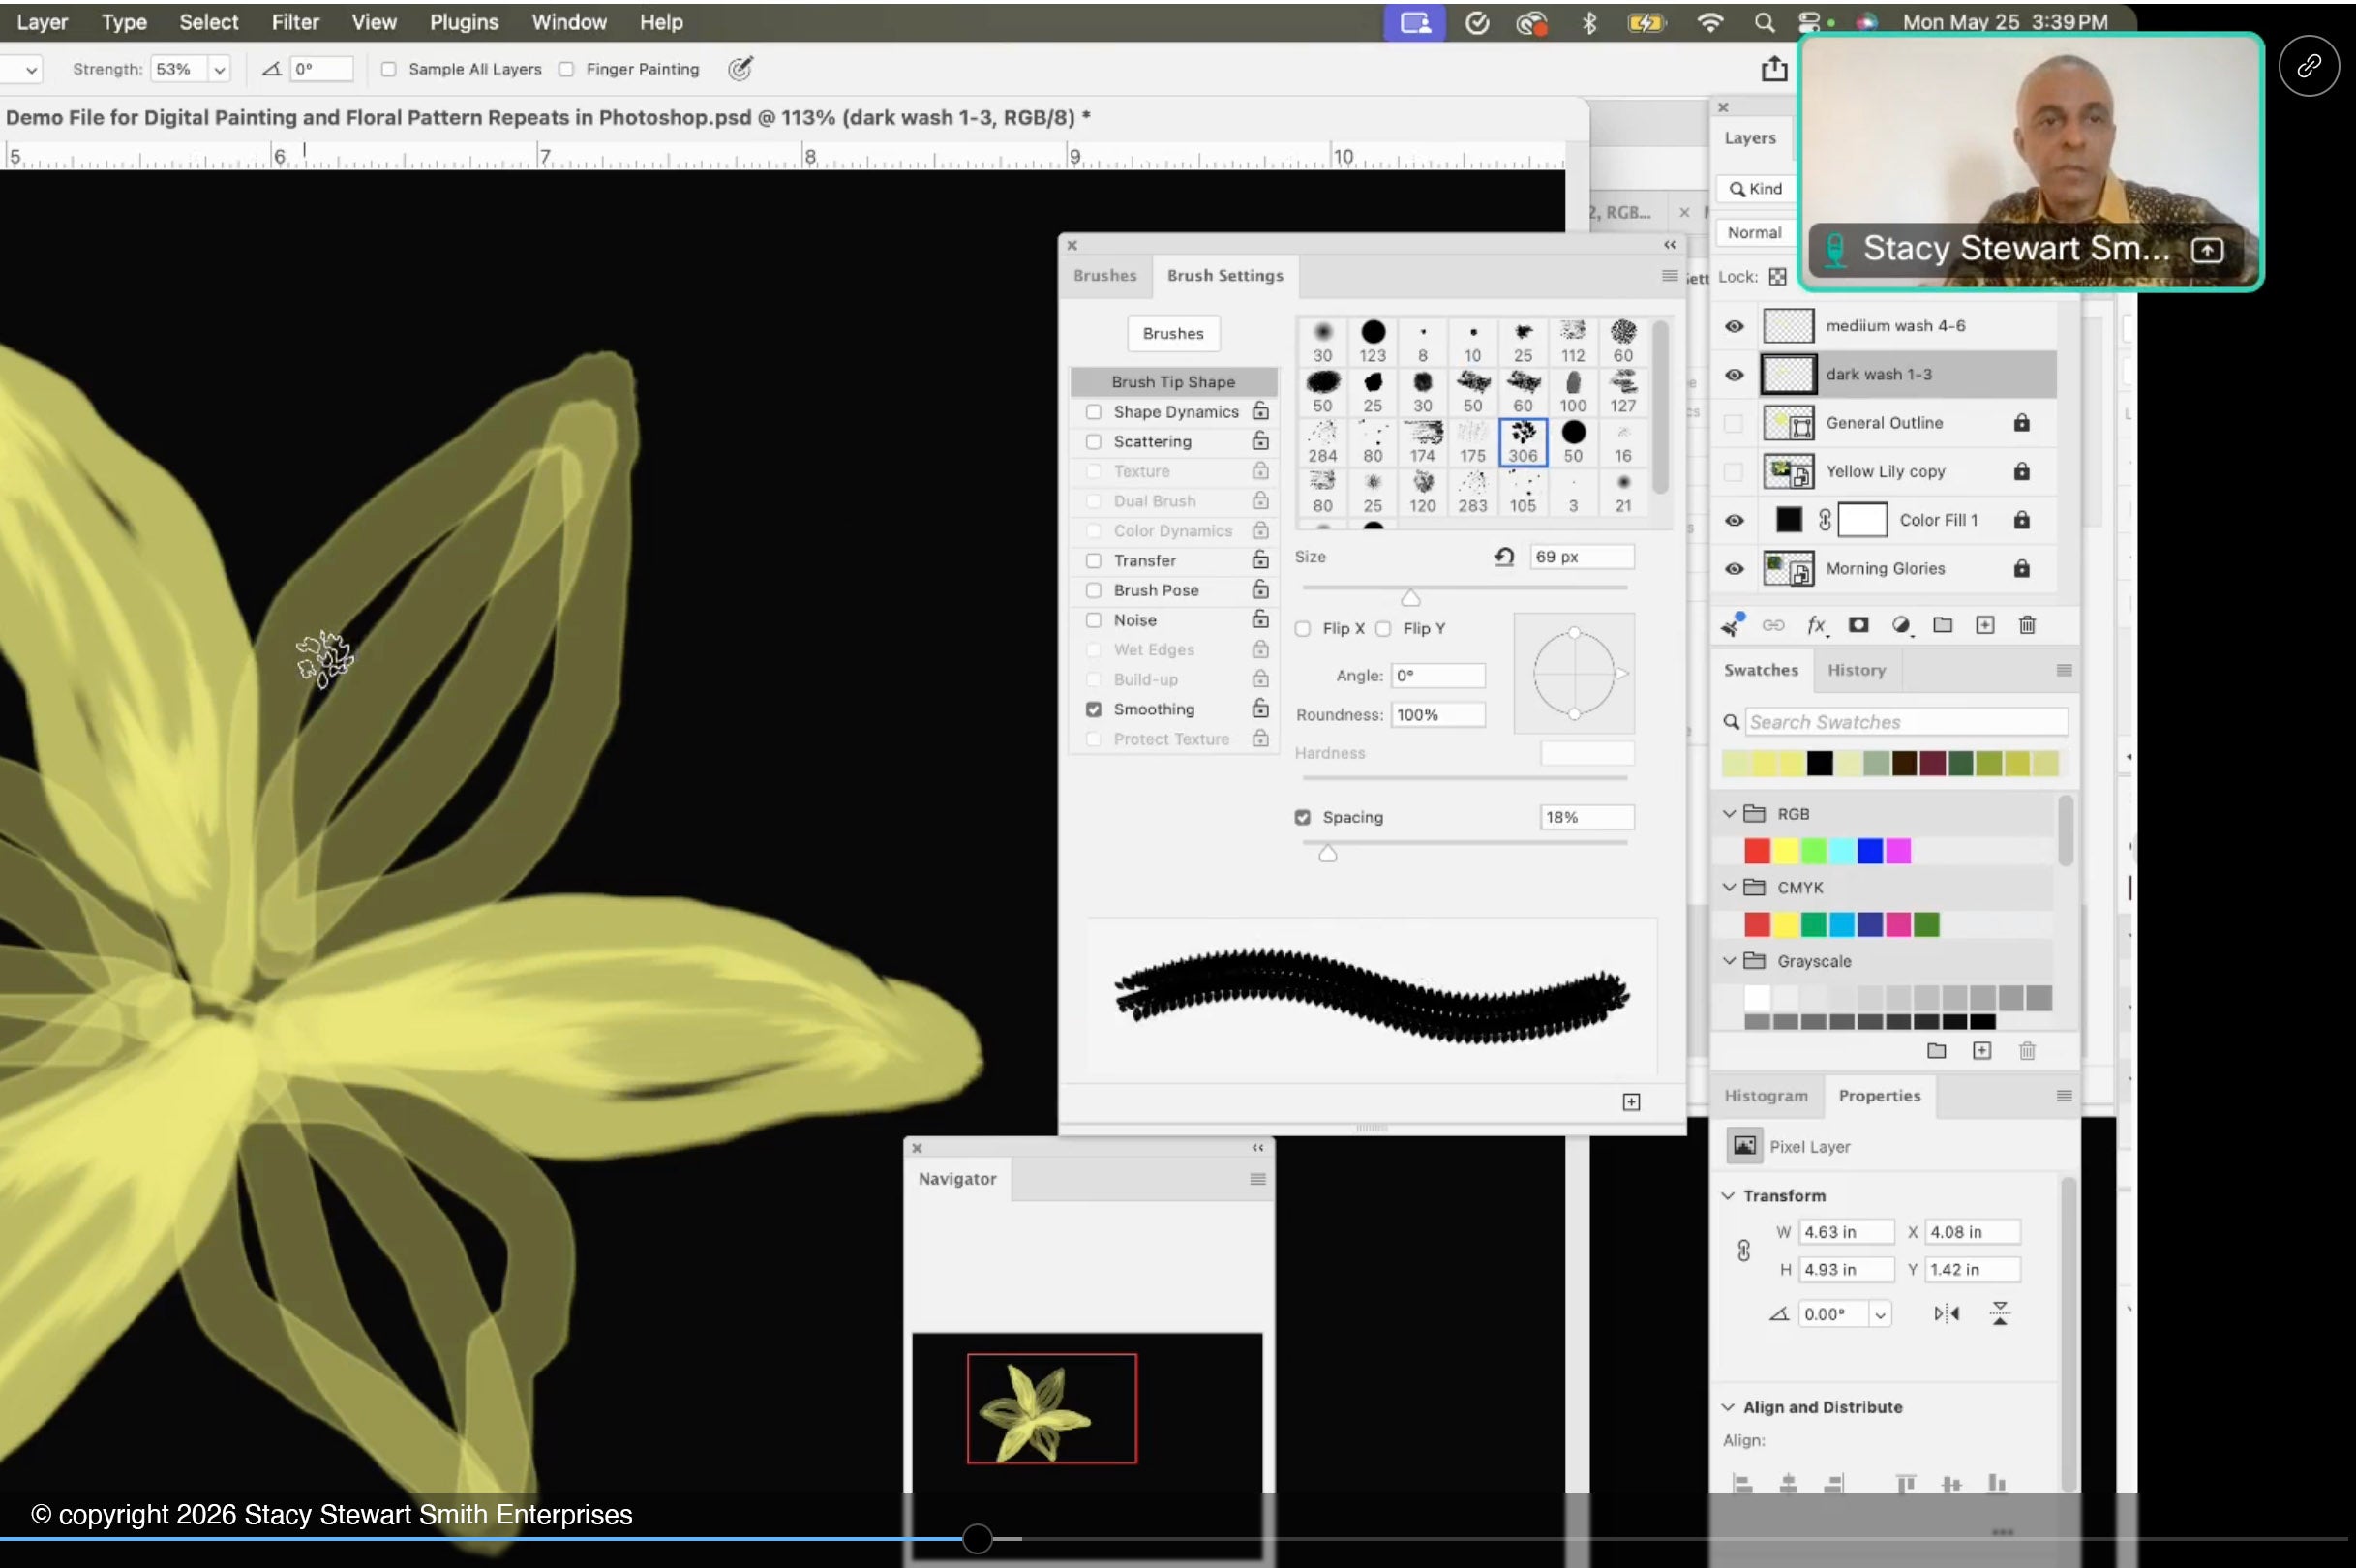The image size is (2356, 1568).
Task: Select the 306 brush tip preset
Action: tap(1522, 442)
